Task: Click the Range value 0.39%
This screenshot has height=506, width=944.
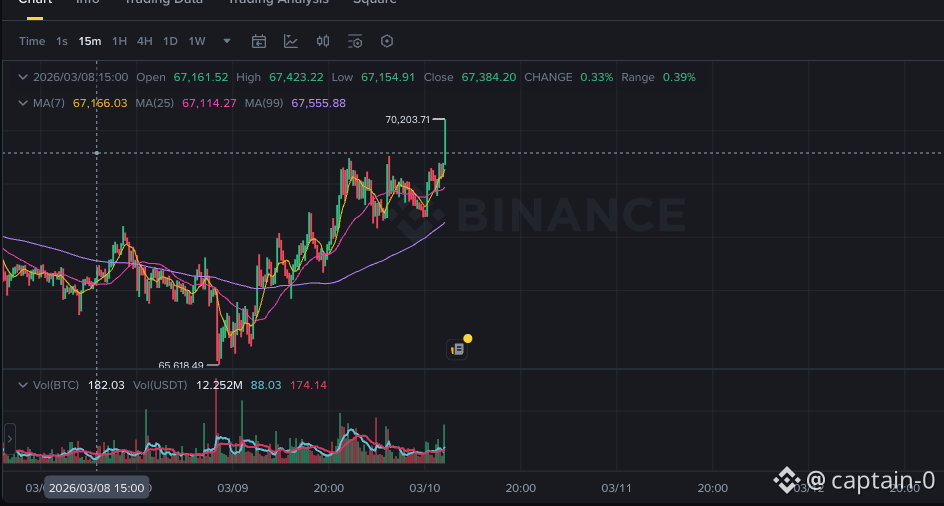Action: click(679, 77)
